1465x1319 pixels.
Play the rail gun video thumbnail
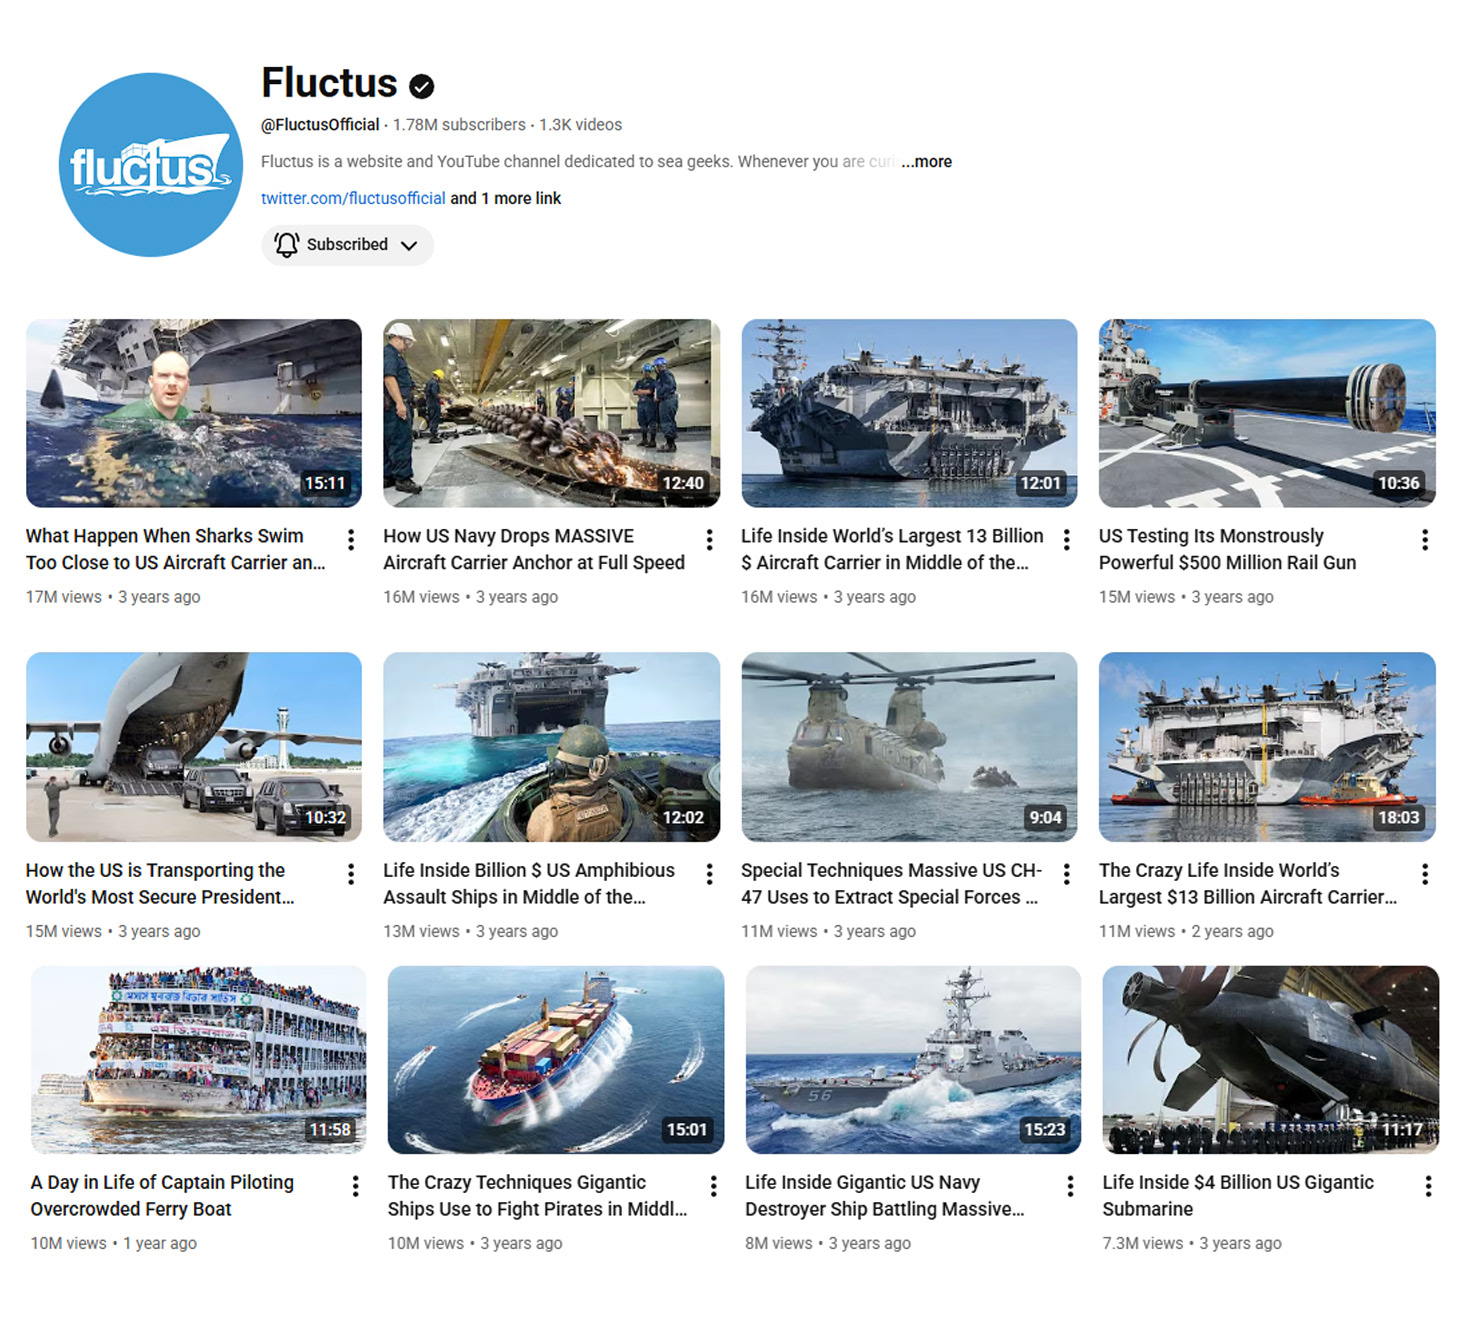click(x=1267, y=413)
